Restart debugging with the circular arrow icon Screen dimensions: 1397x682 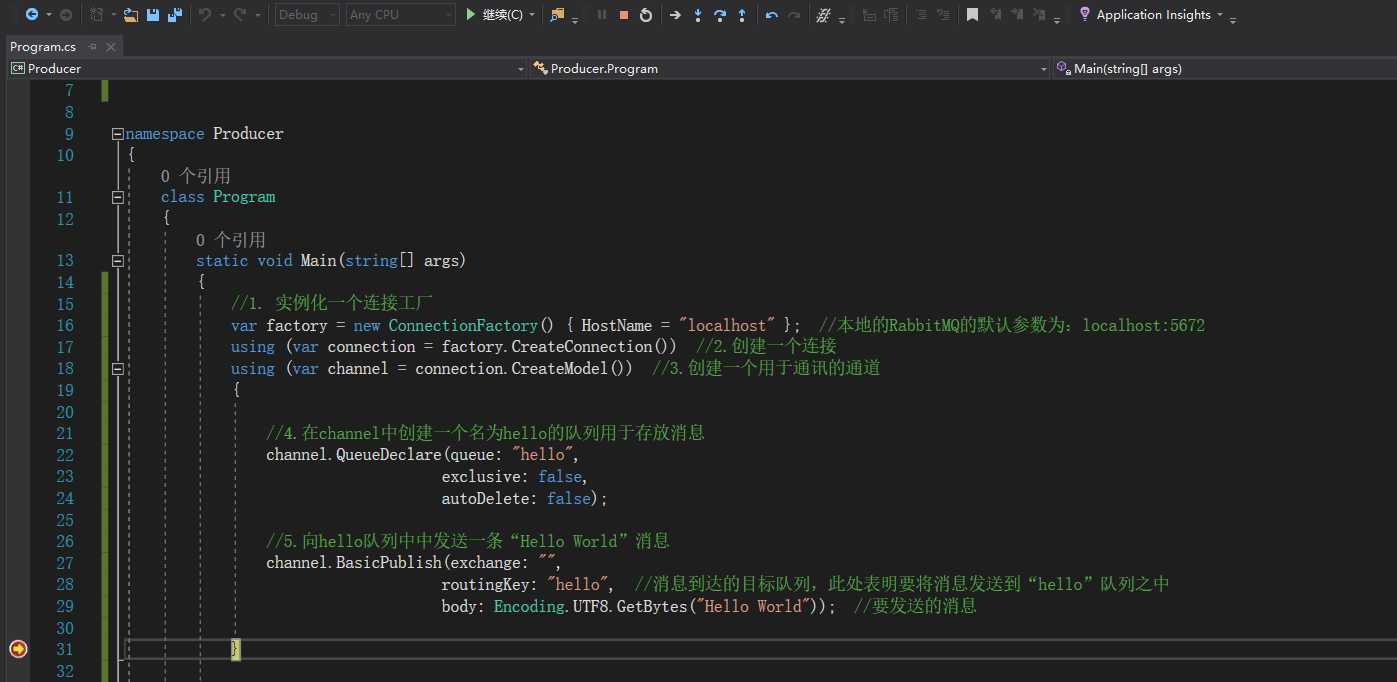pyautogui.click(x=646, y=14)
